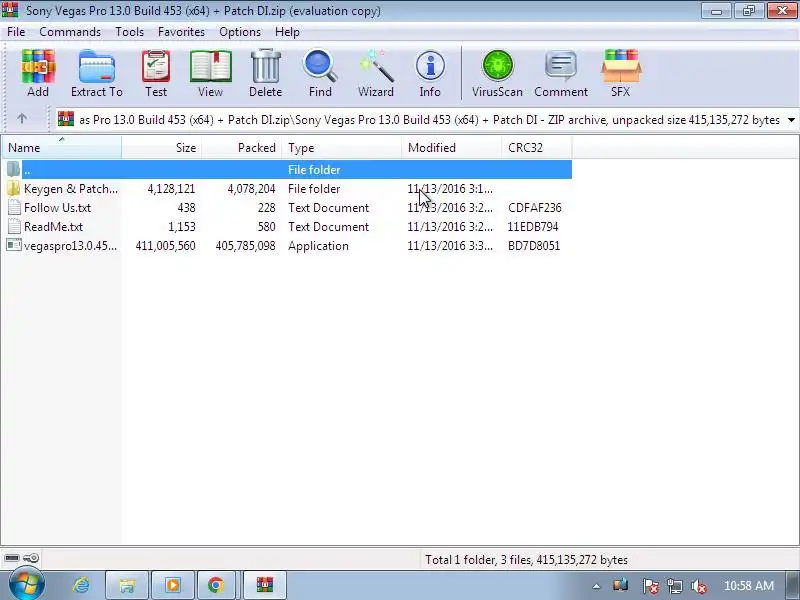Select the vegaspro13.0.45... file name

pos(70,245)
